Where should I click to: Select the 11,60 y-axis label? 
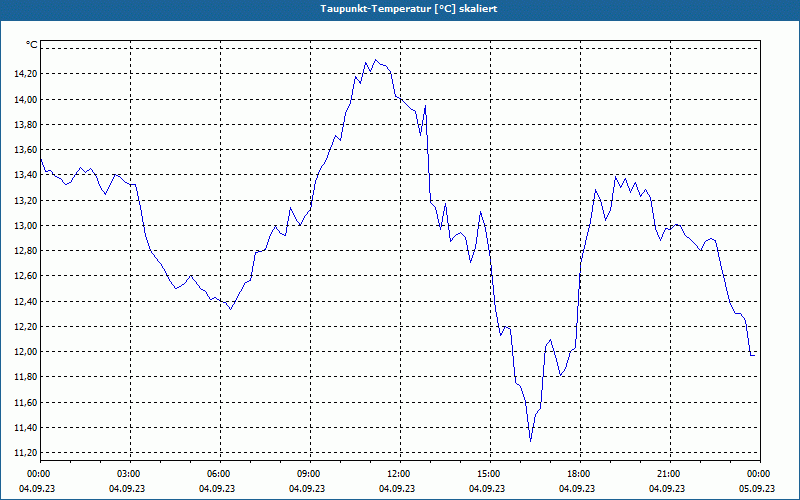pos(26,403)
